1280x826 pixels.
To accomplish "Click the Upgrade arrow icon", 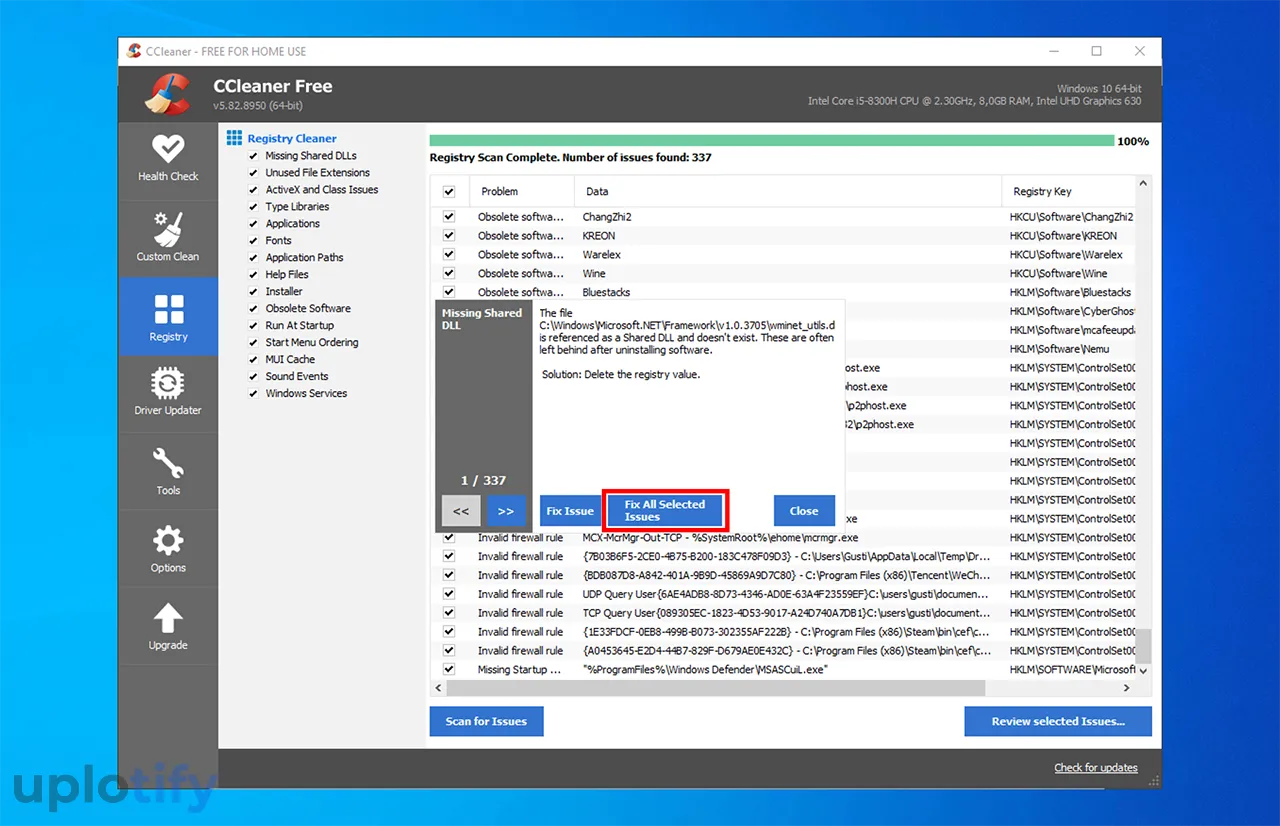I will tap(168, 618).
